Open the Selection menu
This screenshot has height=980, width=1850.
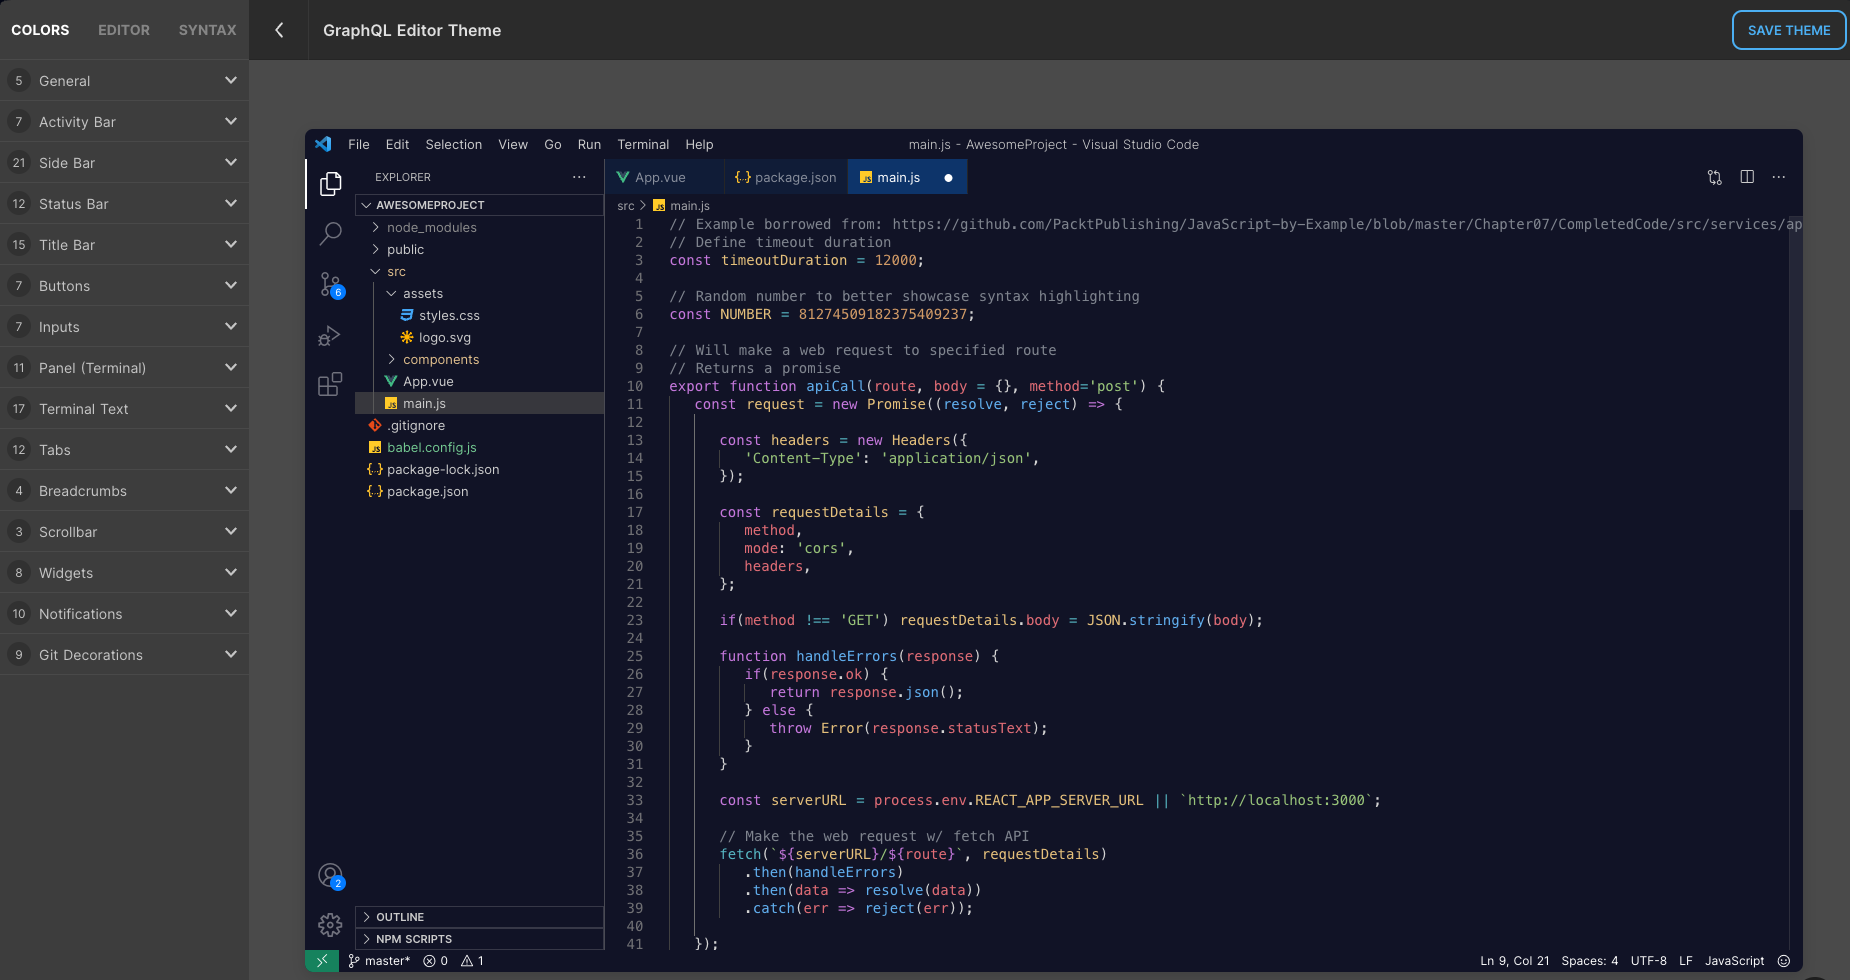(454, 145)
